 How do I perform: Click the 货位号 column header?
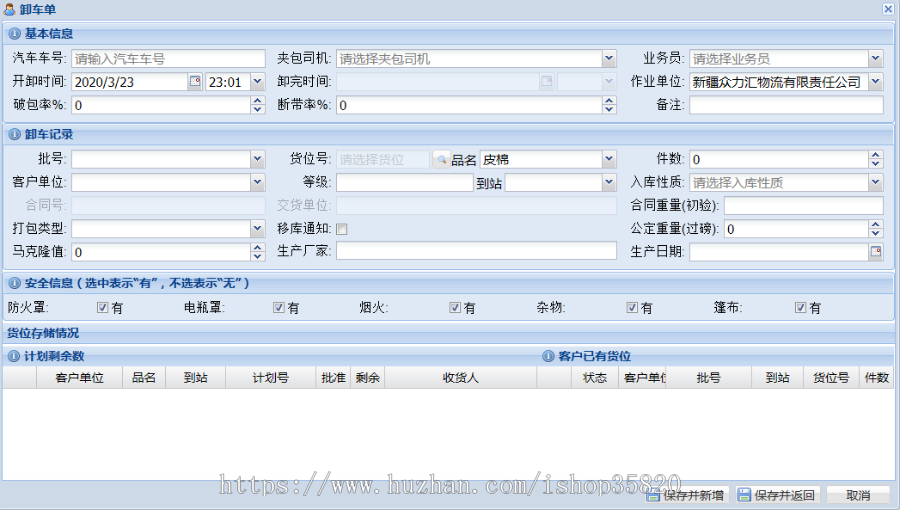(831, 377)
